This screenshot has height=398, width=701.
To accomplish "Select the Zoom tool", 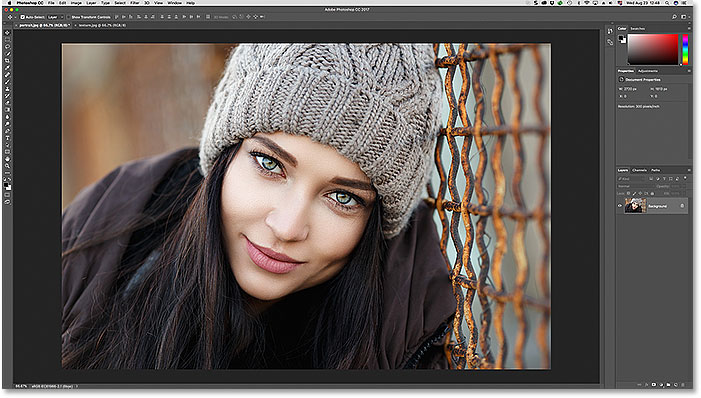I will coord(8,165).
